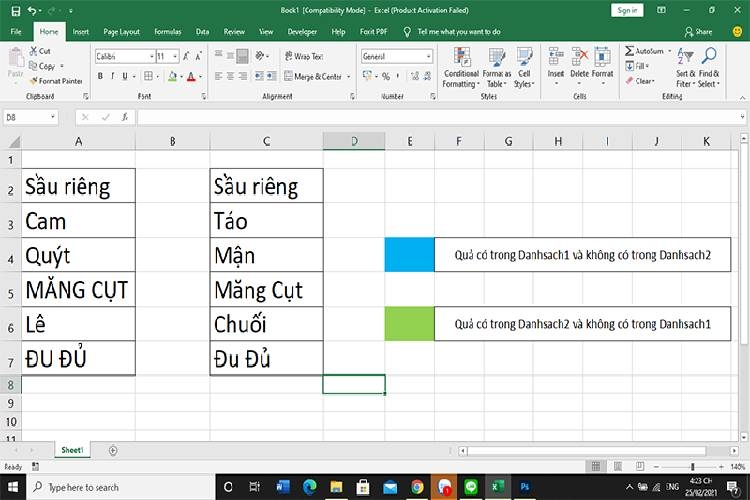The image size is (750, 500).
Task: Open Format as Table gallery
Action: point(496,68)
